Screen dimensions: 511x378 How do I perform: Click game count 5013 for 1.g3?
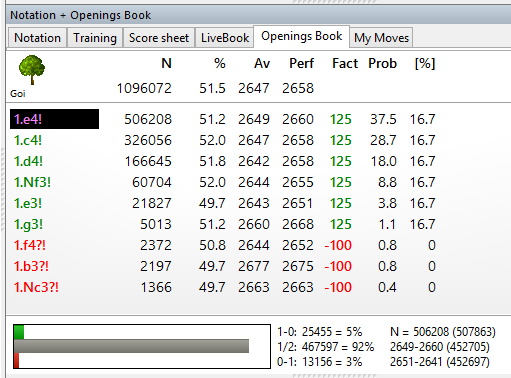pos(156,224)
